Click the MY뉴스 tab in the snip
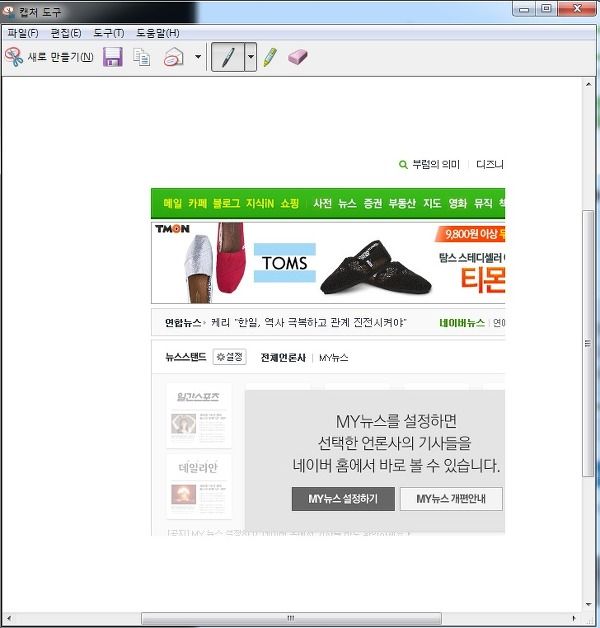Viewport: 600px width, 628px height. (x=333, y=358)
